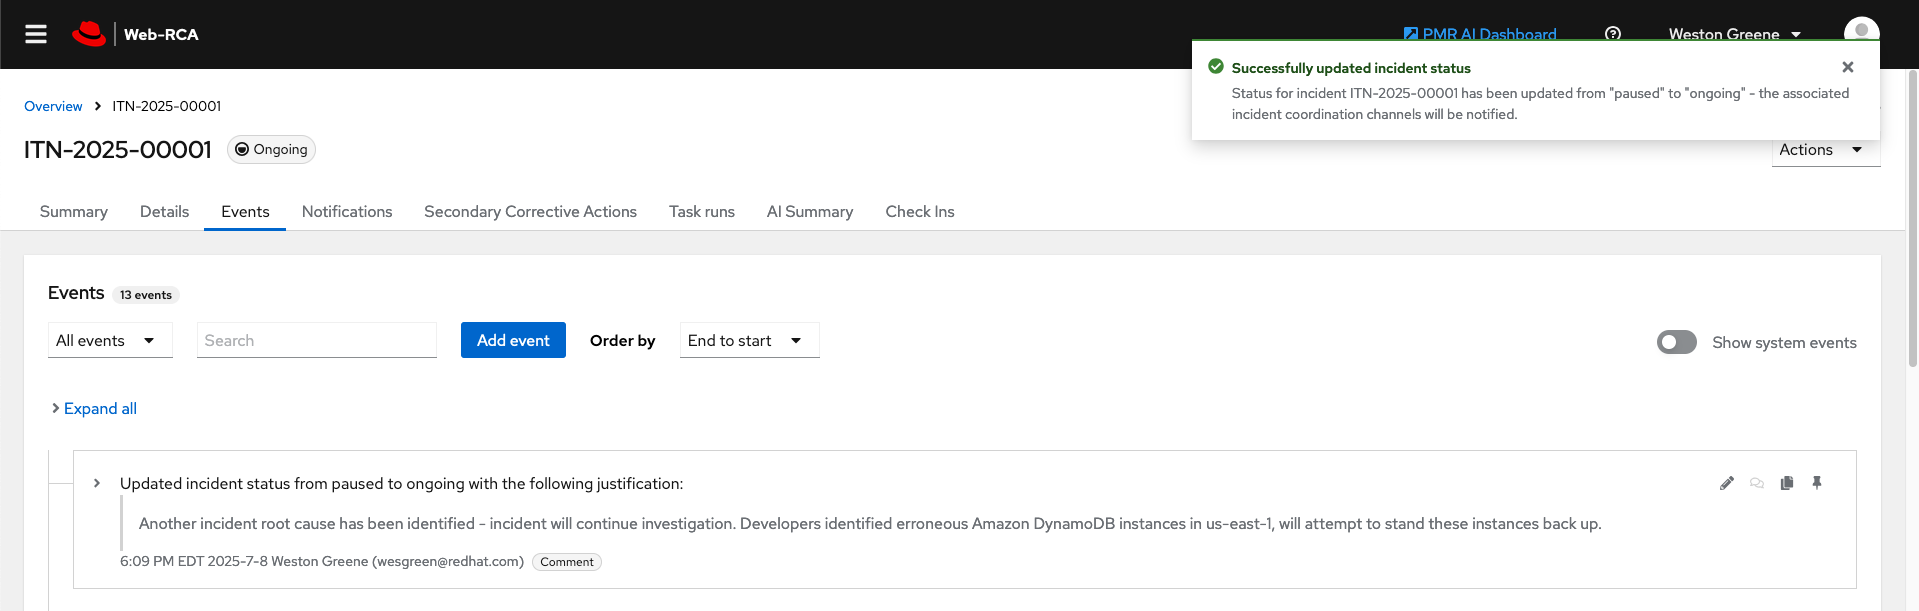Expand the status update event row chevron
This screenshot has width=1919, height=611.
pyautogui.click(x=97, y=483)
